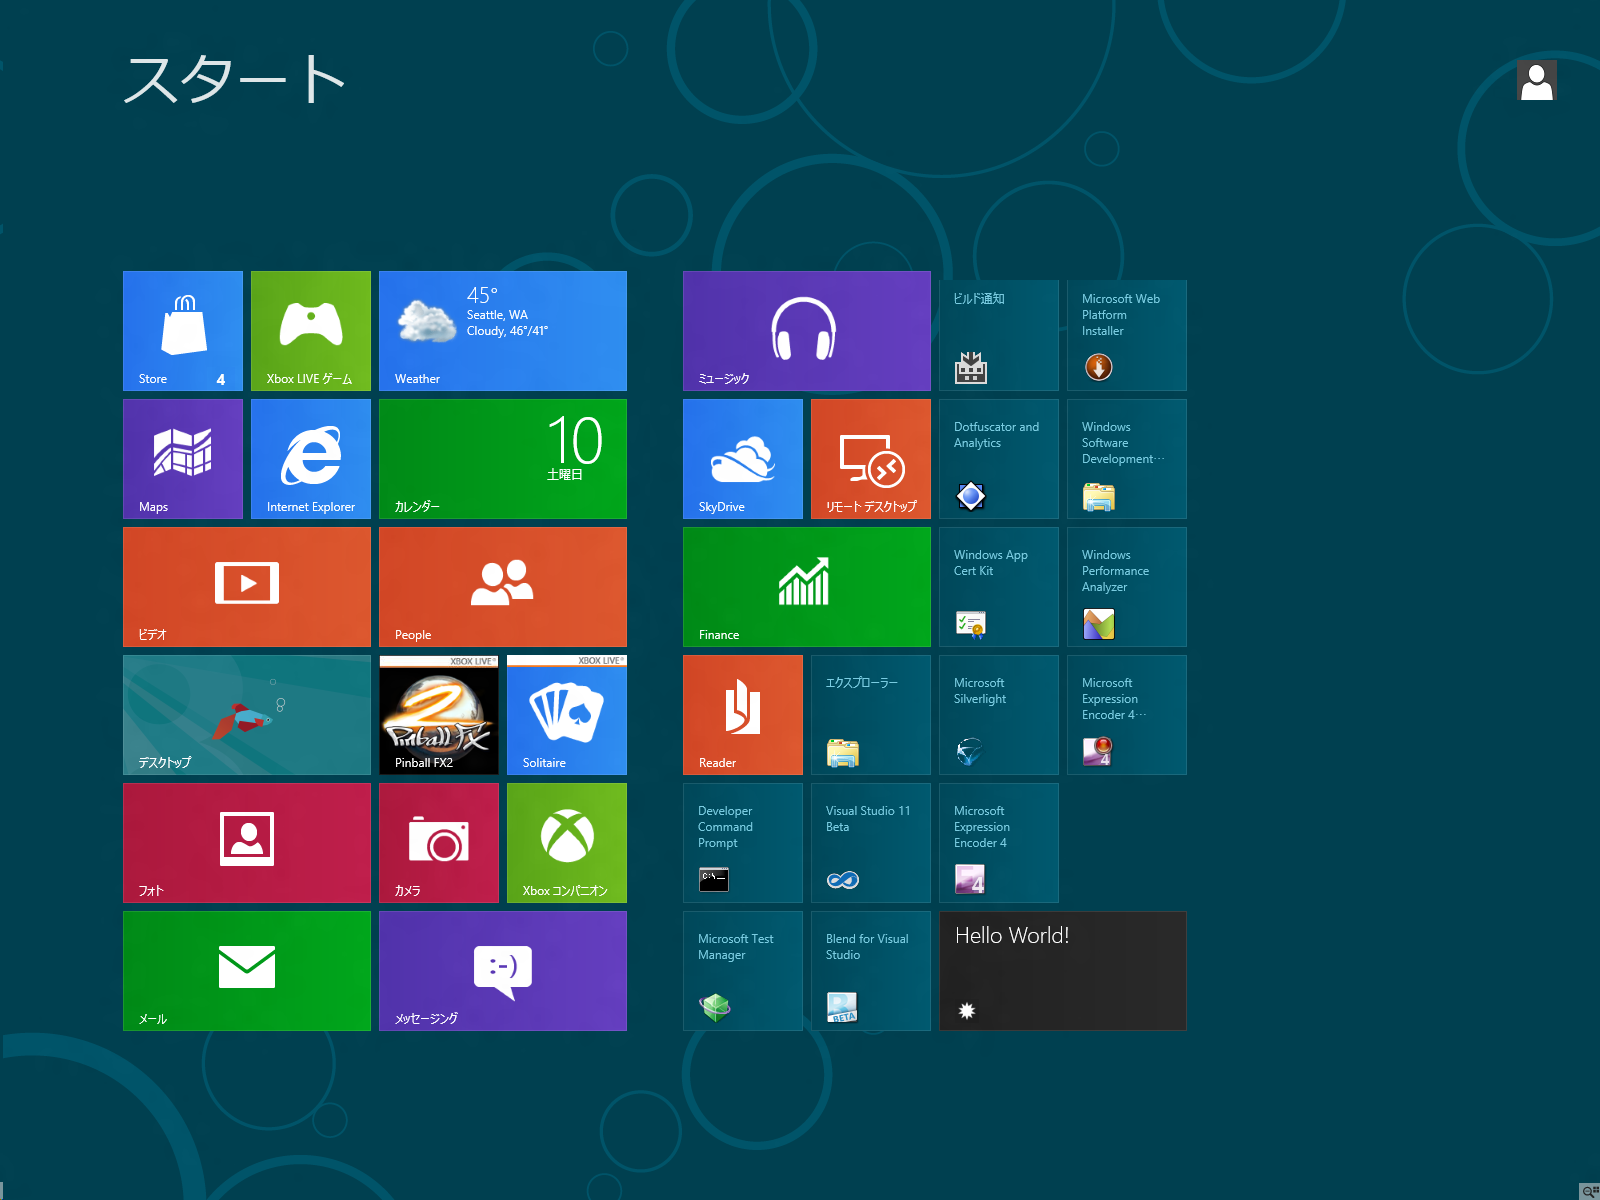Open the ミュージック music tile

(807, 331)
